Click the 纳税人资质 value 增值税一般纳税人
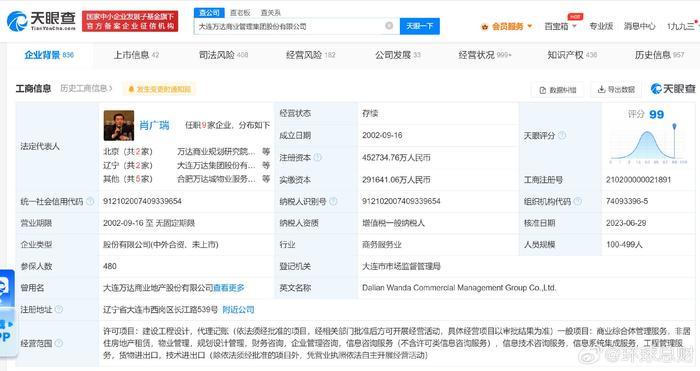The width and height of the screenshot is (700, 371). point(393,223)
